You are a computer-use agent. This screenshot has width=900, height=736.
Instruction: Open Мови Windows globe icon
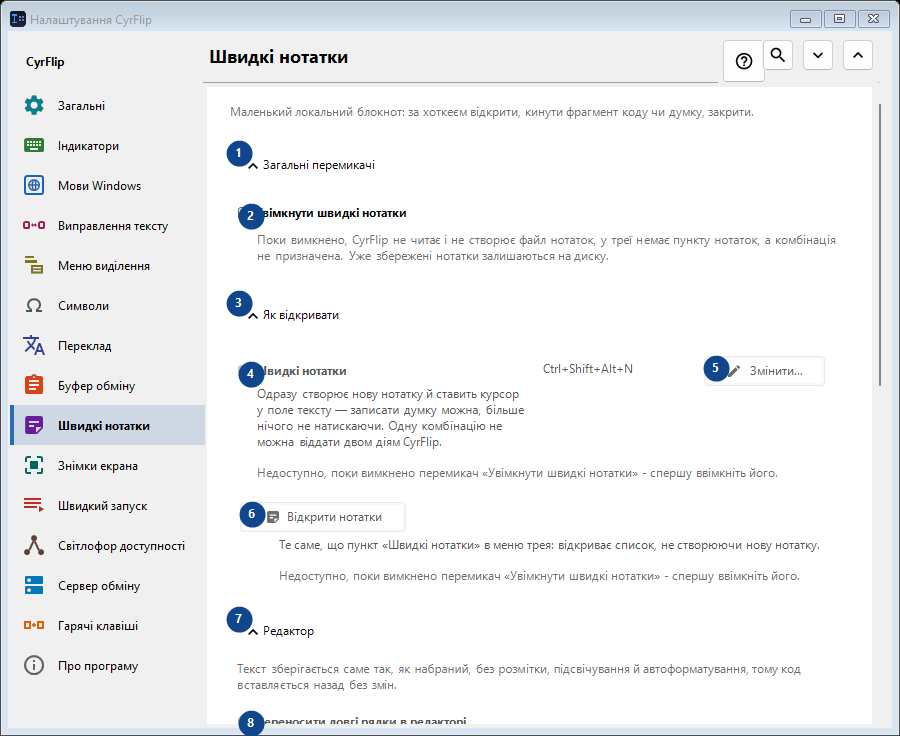(x=34, y=185)
